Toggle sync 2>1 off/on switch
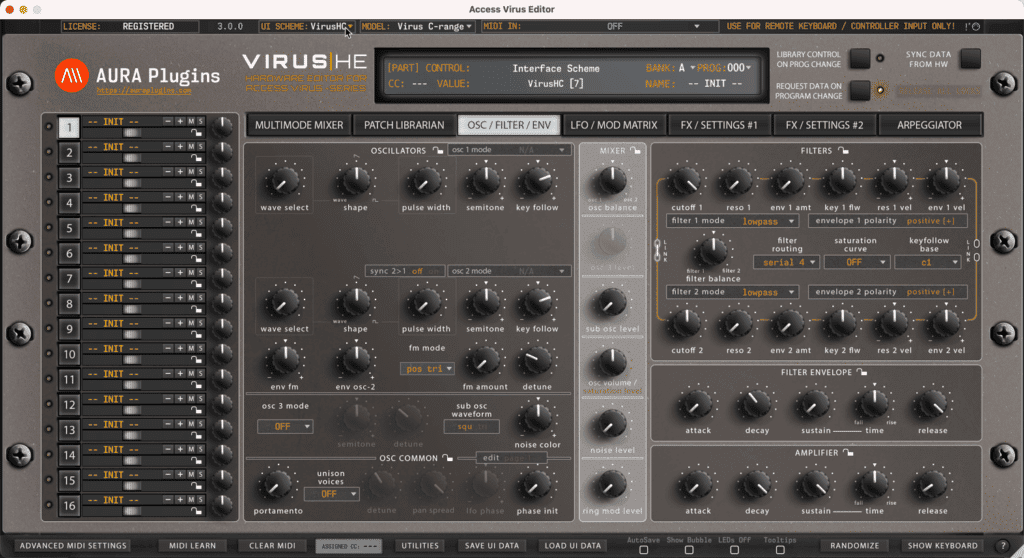 coord(405,271)
